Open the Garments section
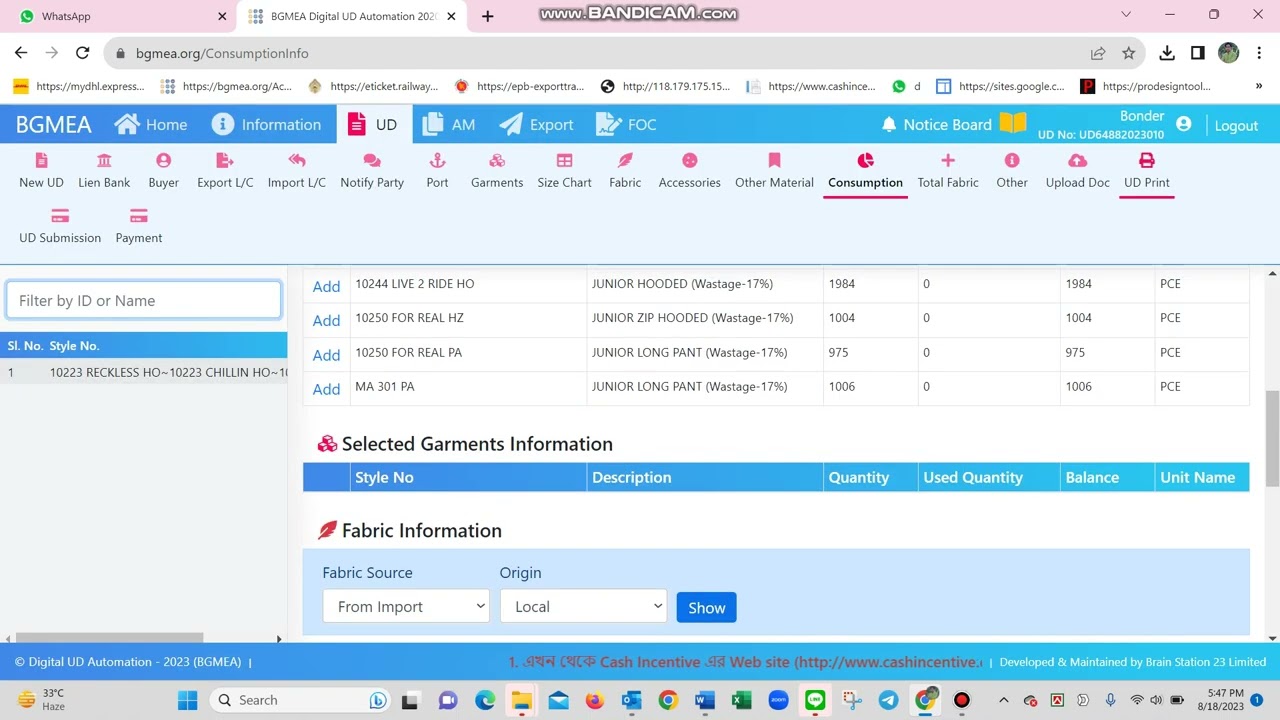 pyautogui.click(x=497, y=171)
